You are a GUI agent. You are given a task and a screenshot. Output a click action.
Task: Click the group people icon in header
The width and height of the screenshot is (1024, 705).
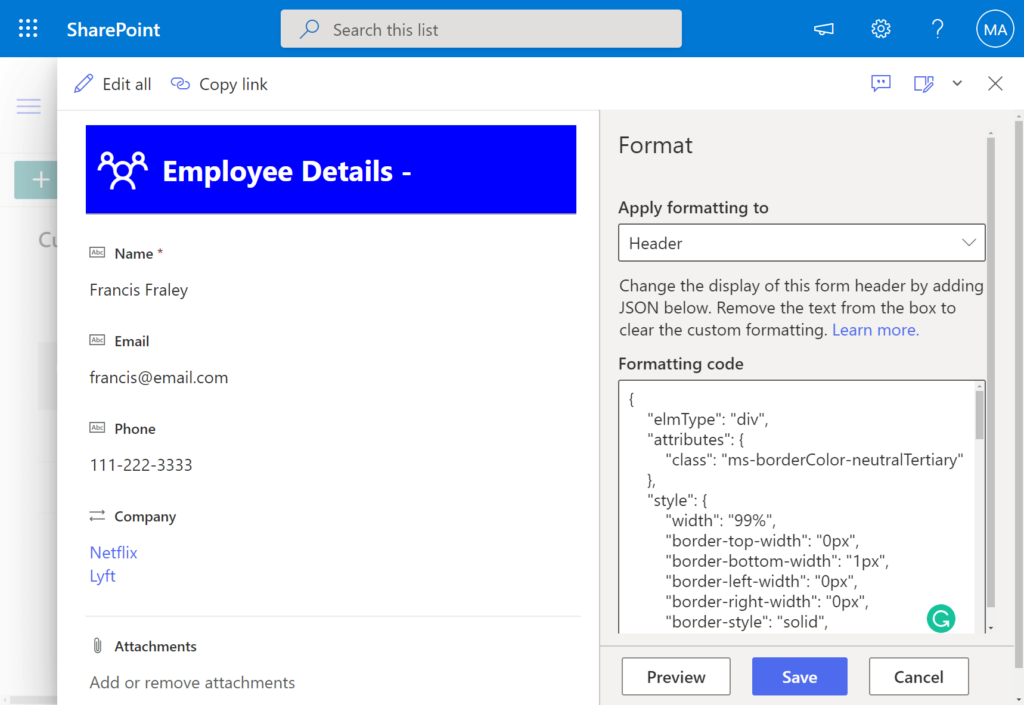[x=123, y=170]
